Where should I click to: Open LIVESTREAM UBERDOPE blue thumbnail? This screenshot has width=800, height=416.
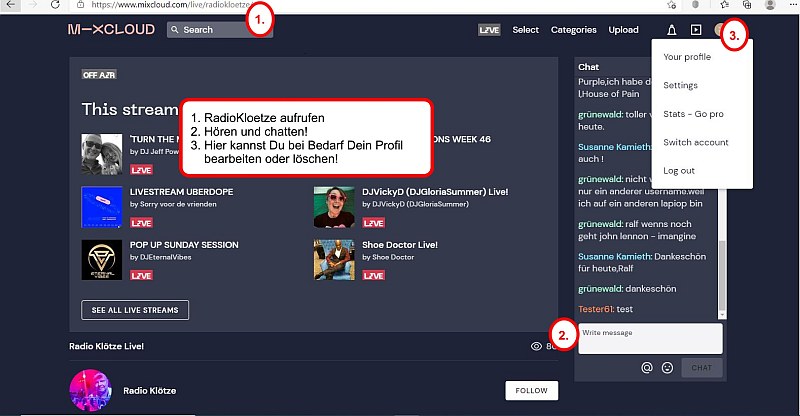tap(102, 207)
